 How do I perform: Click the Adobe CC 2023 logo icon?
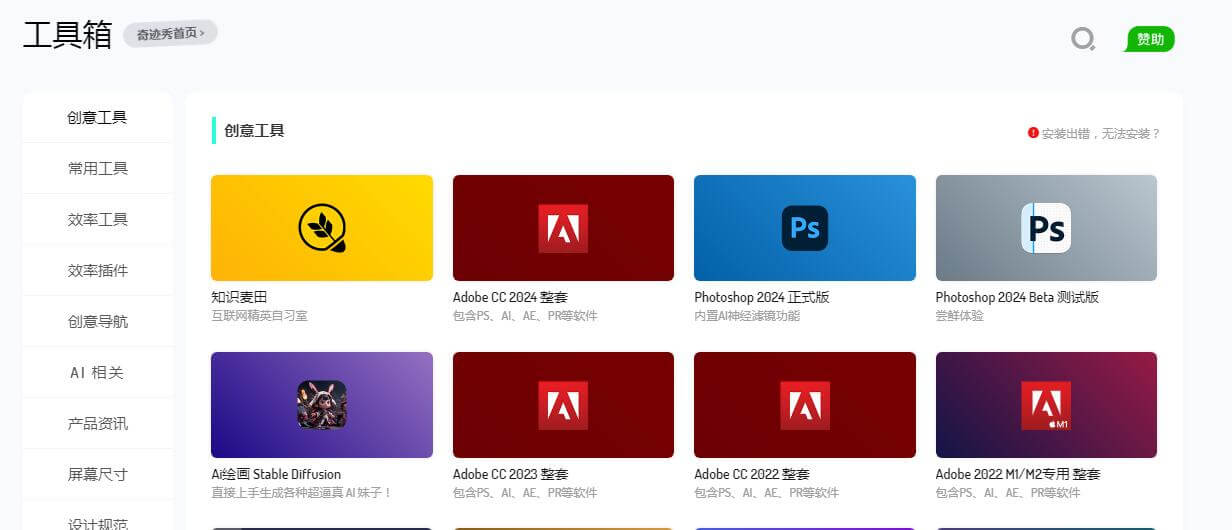pyautogui.click(x=563, y=405)
